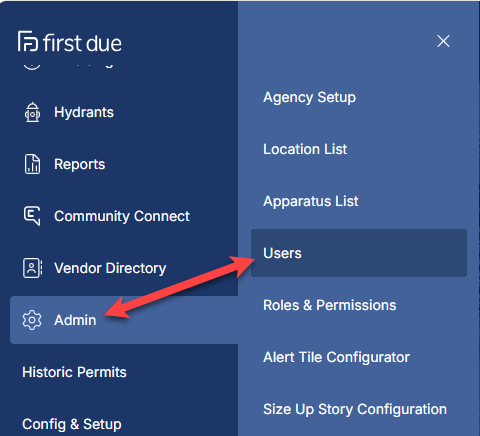This screenshot has height=436, width=480.
Task: Expand the Admin sidebar section
Action: click(x=124, y=320)
